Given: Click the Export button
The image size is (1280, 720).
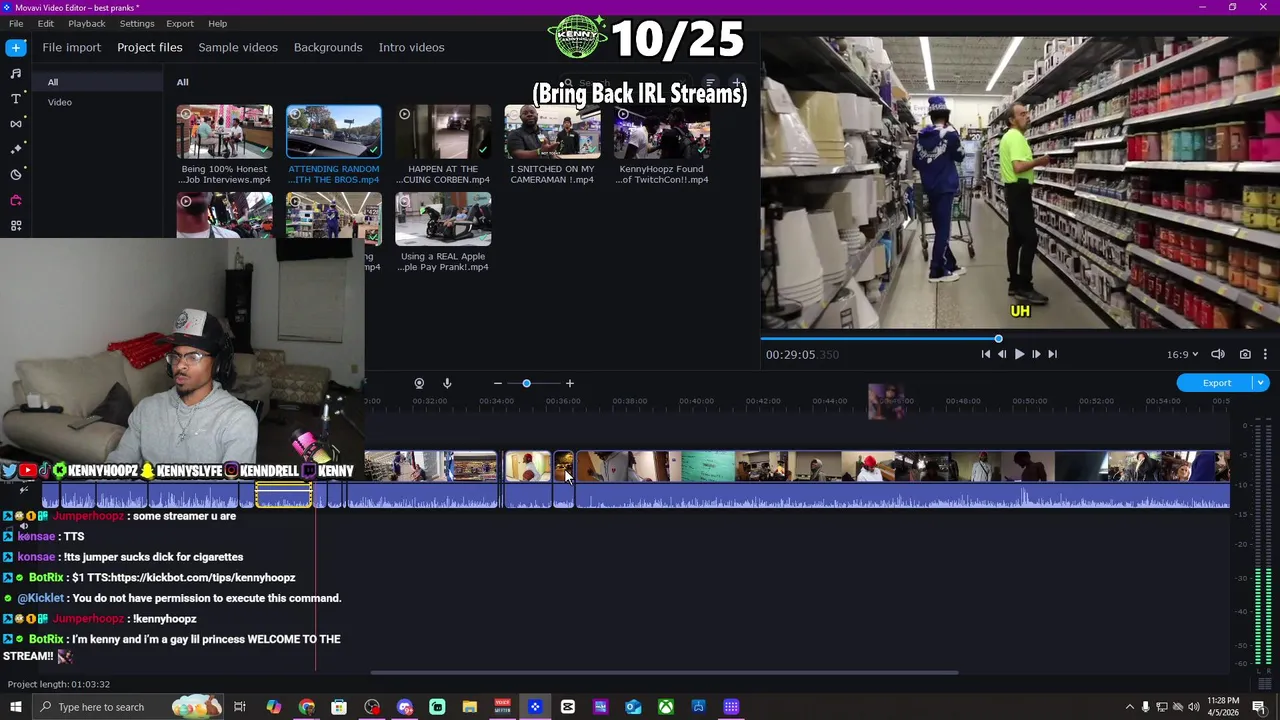Looking at the screenshot, I should [1216, 383].
